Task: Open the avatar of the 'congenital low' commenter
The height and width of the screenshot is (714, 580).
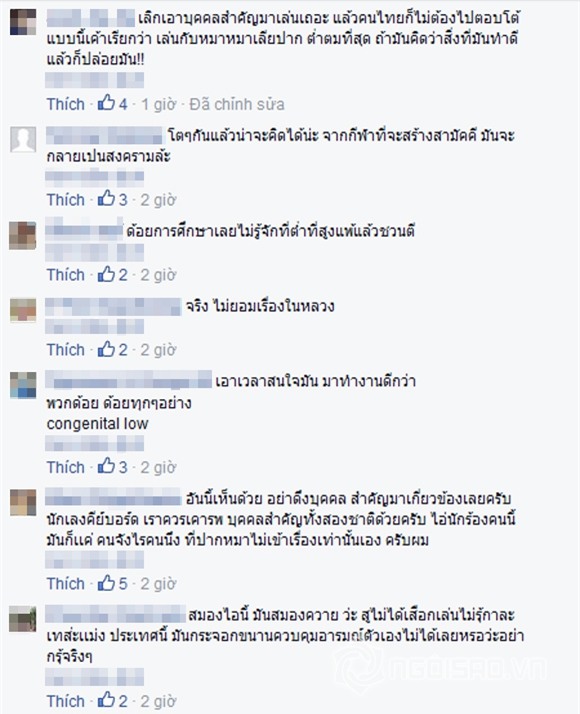Action: click(x=23, y=385)
